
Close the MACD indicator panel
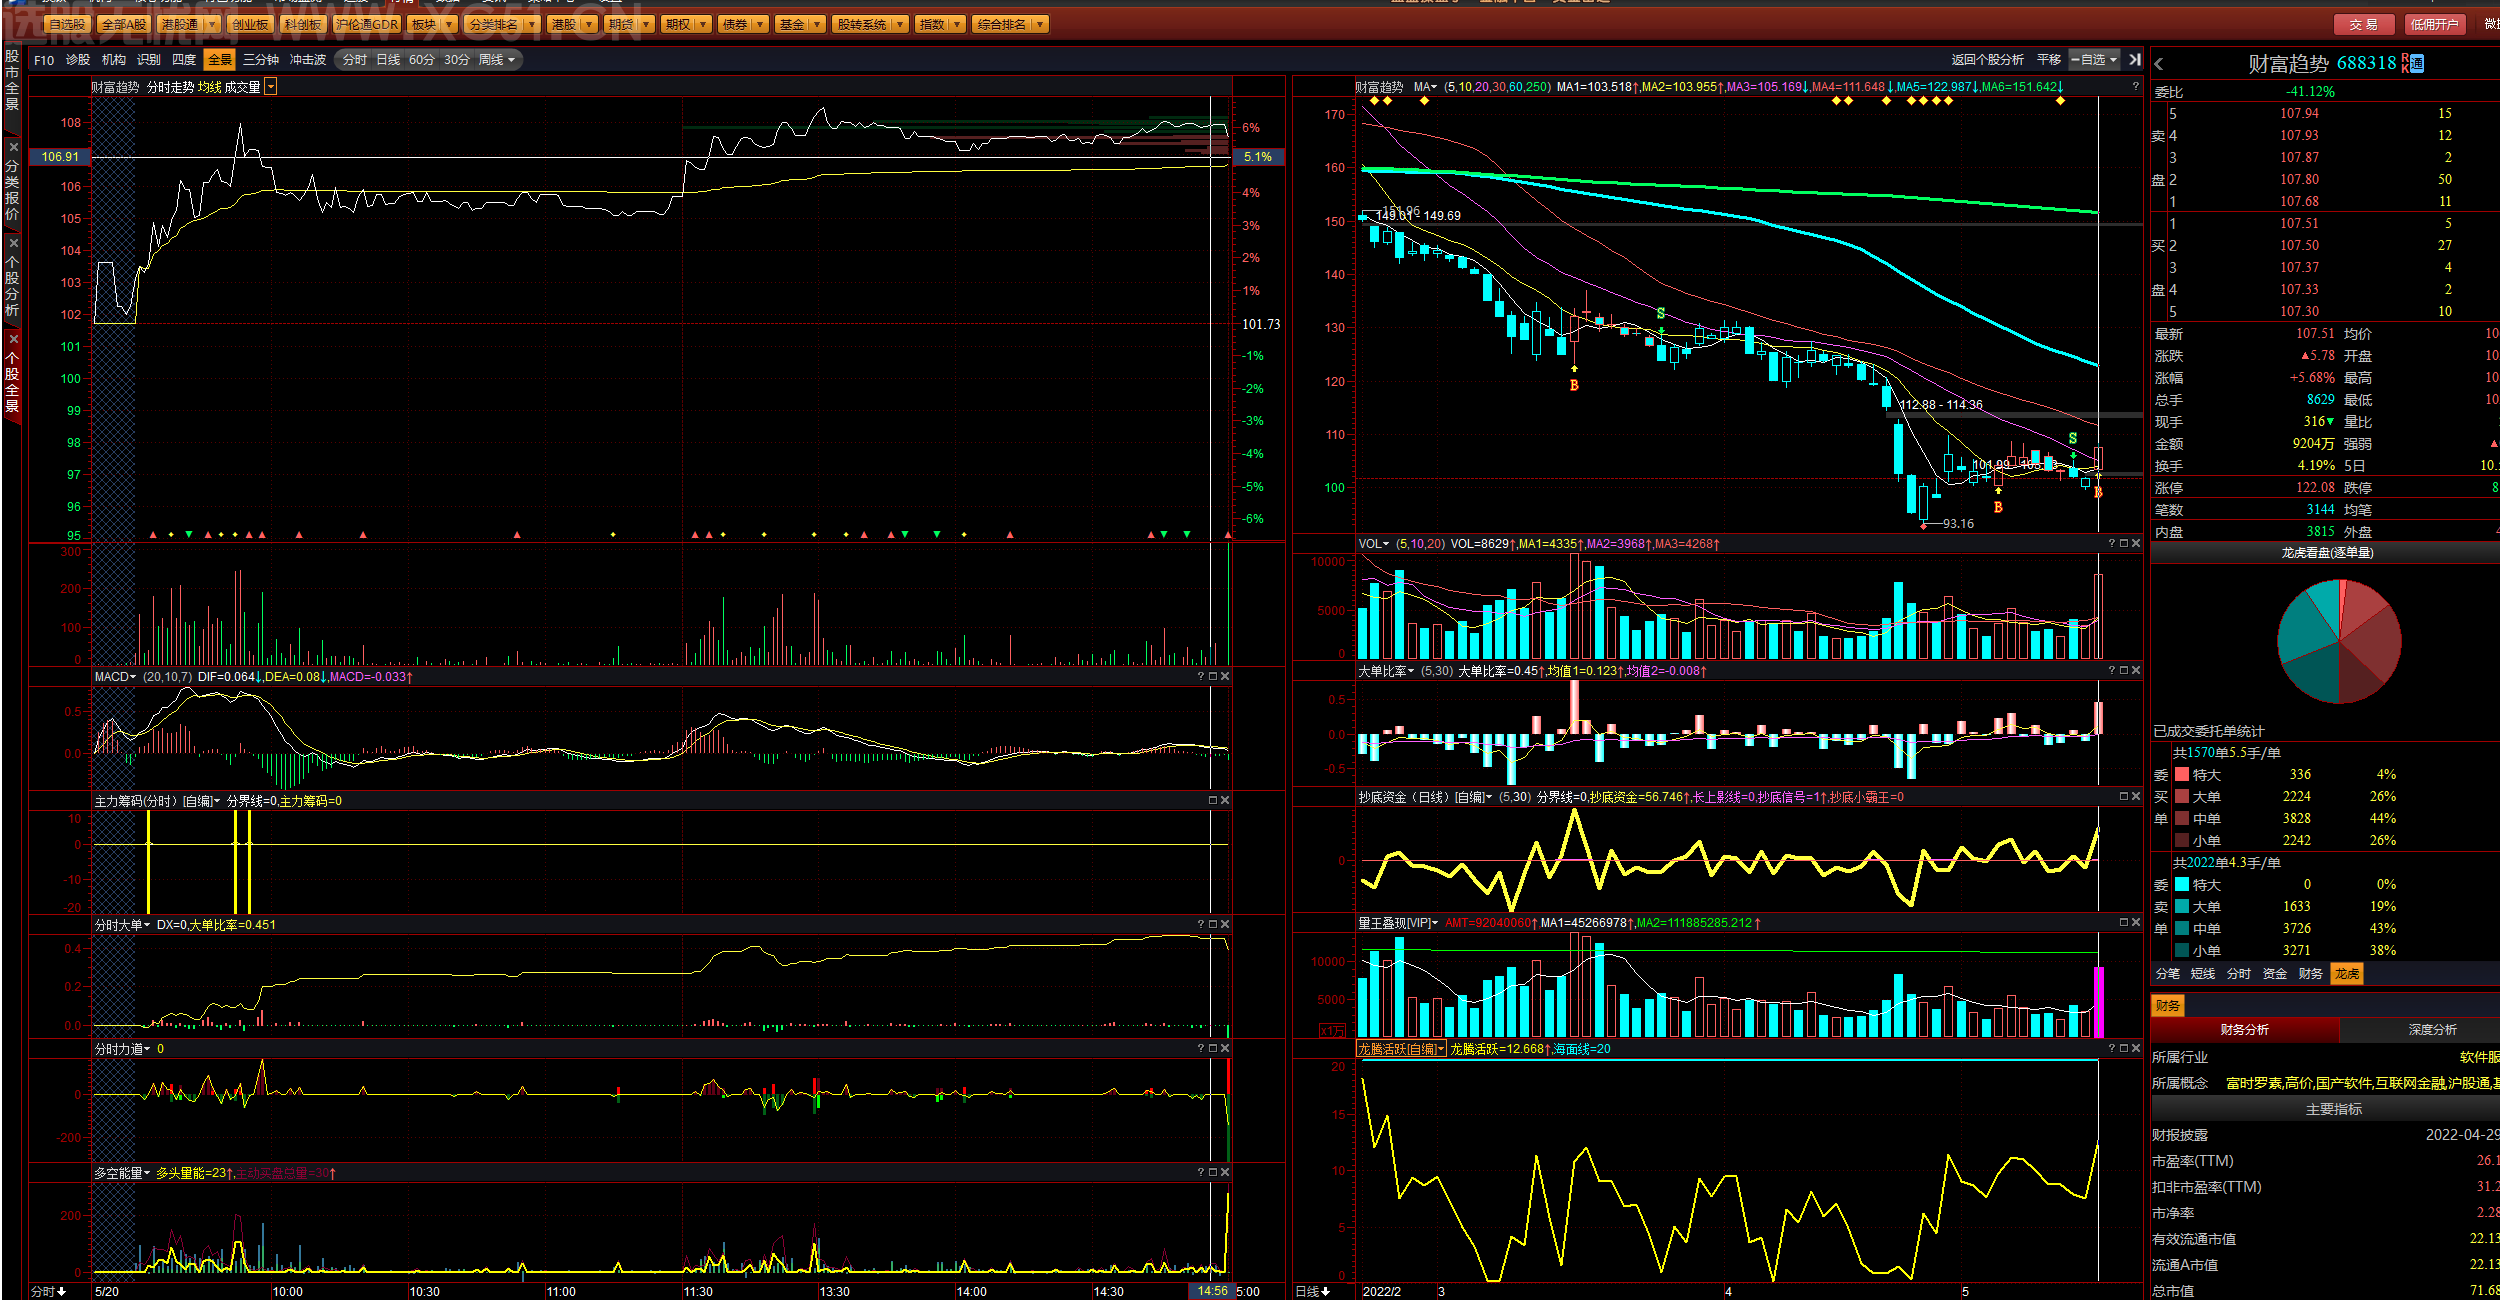tap(1225, 677)
